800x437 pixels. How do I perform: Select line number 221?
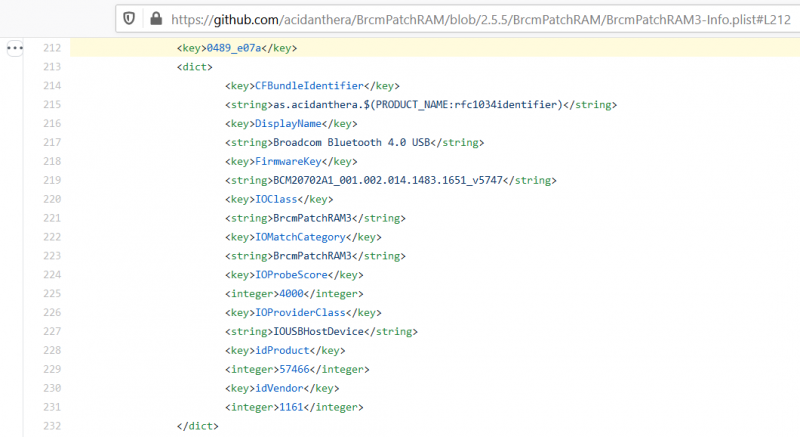coord(52,218)
